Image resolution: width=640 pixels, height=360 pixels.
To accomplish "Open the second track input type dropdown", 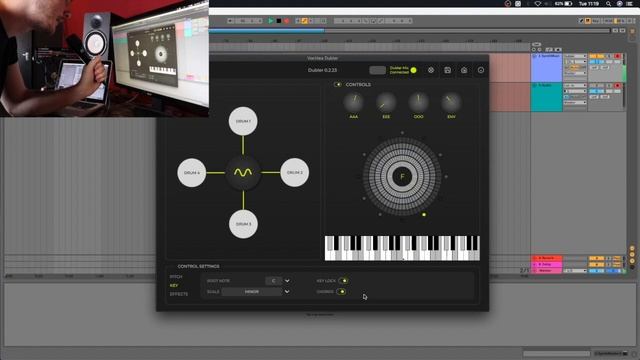I will [576, 86].
